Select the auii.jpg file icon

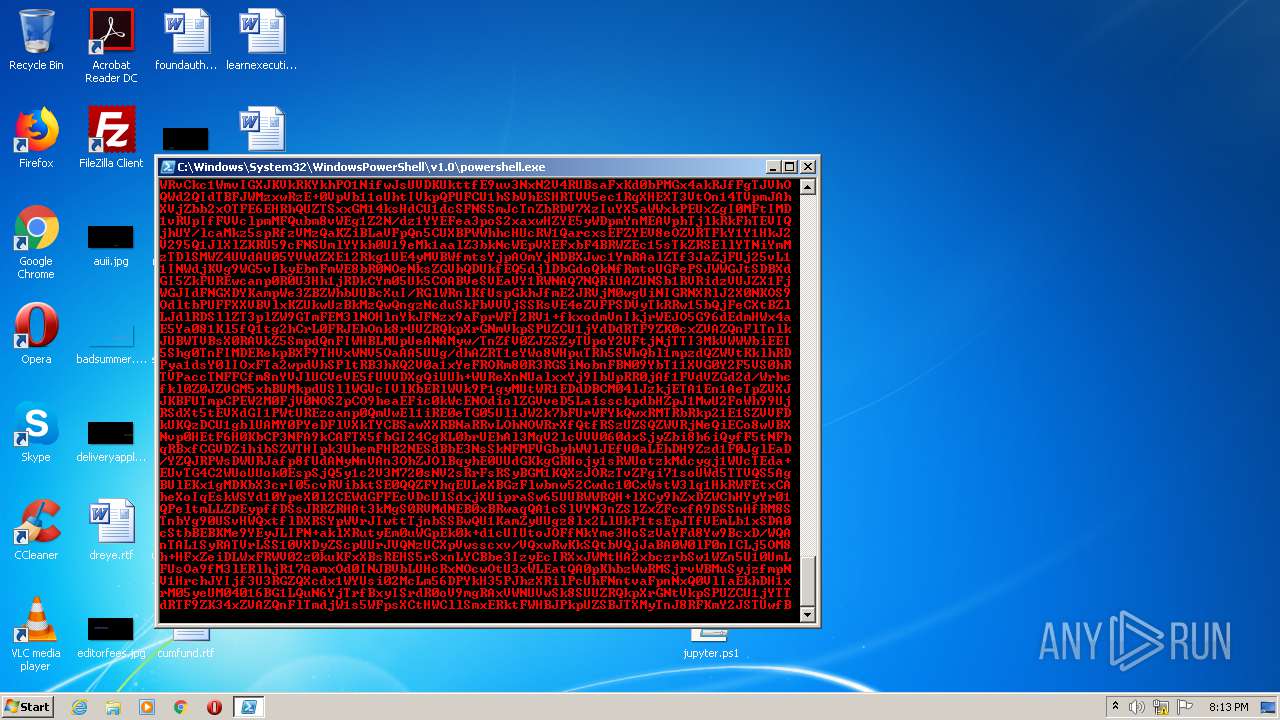click(x=111, y=245)
